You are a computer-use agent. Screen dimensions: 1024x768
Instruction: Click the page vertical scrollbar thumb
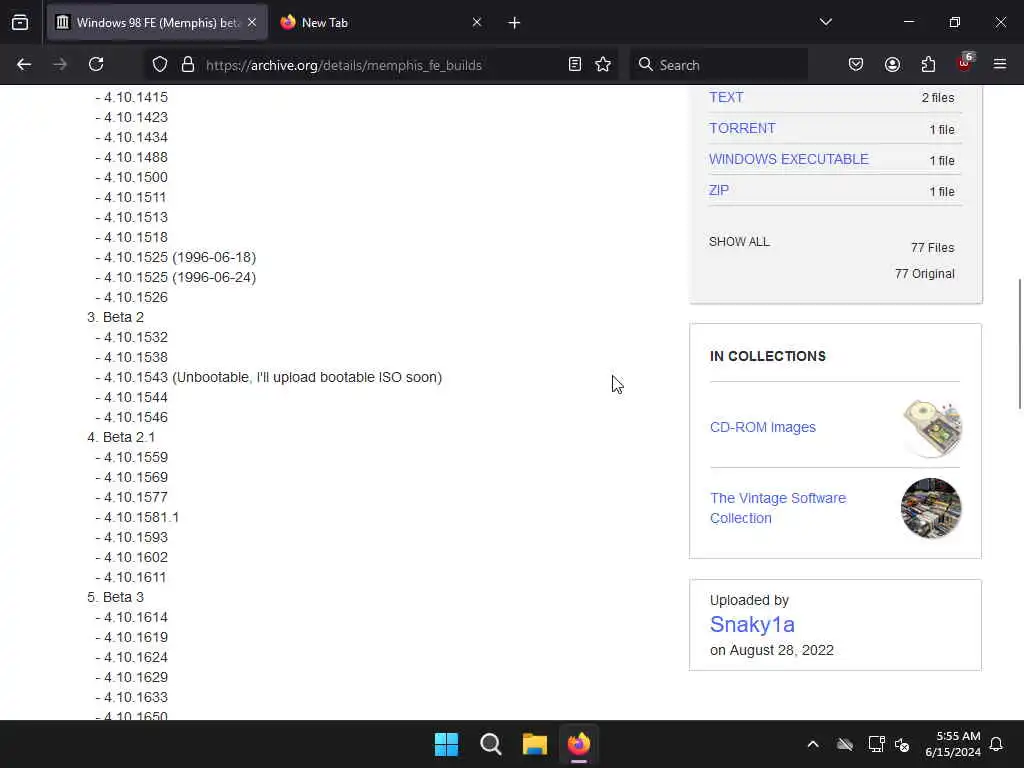pyautogui.click(x=1019, y=344)
